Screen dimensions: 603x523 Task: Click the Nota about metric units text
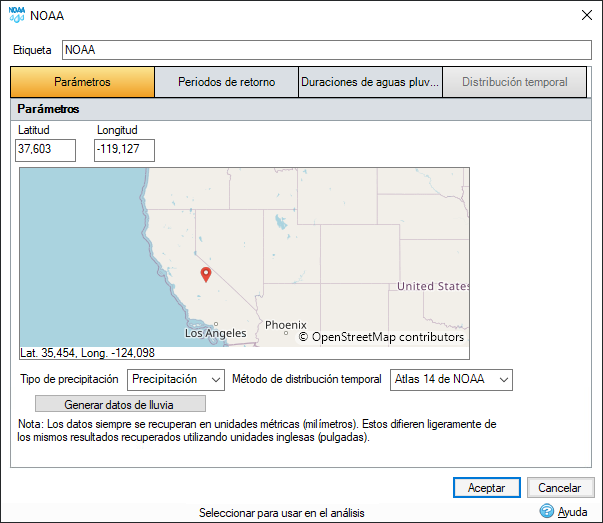[x=257, y=431]
